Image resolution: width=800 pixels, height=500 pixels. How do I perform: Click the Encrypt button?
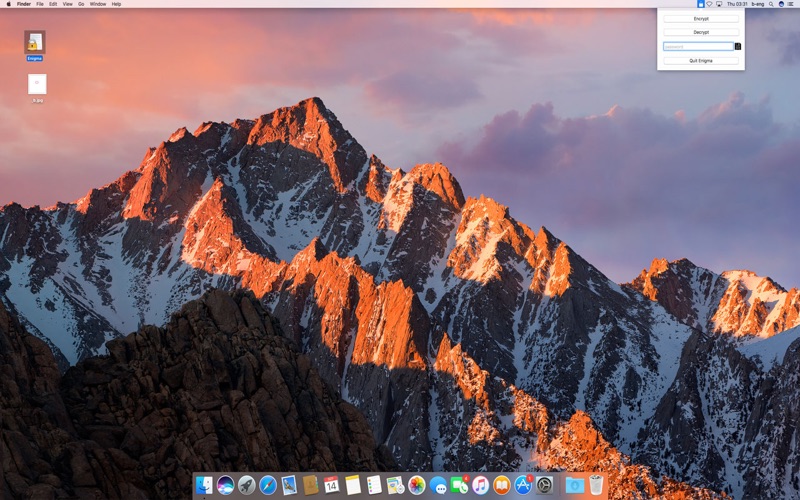click(x=701, y=19)
